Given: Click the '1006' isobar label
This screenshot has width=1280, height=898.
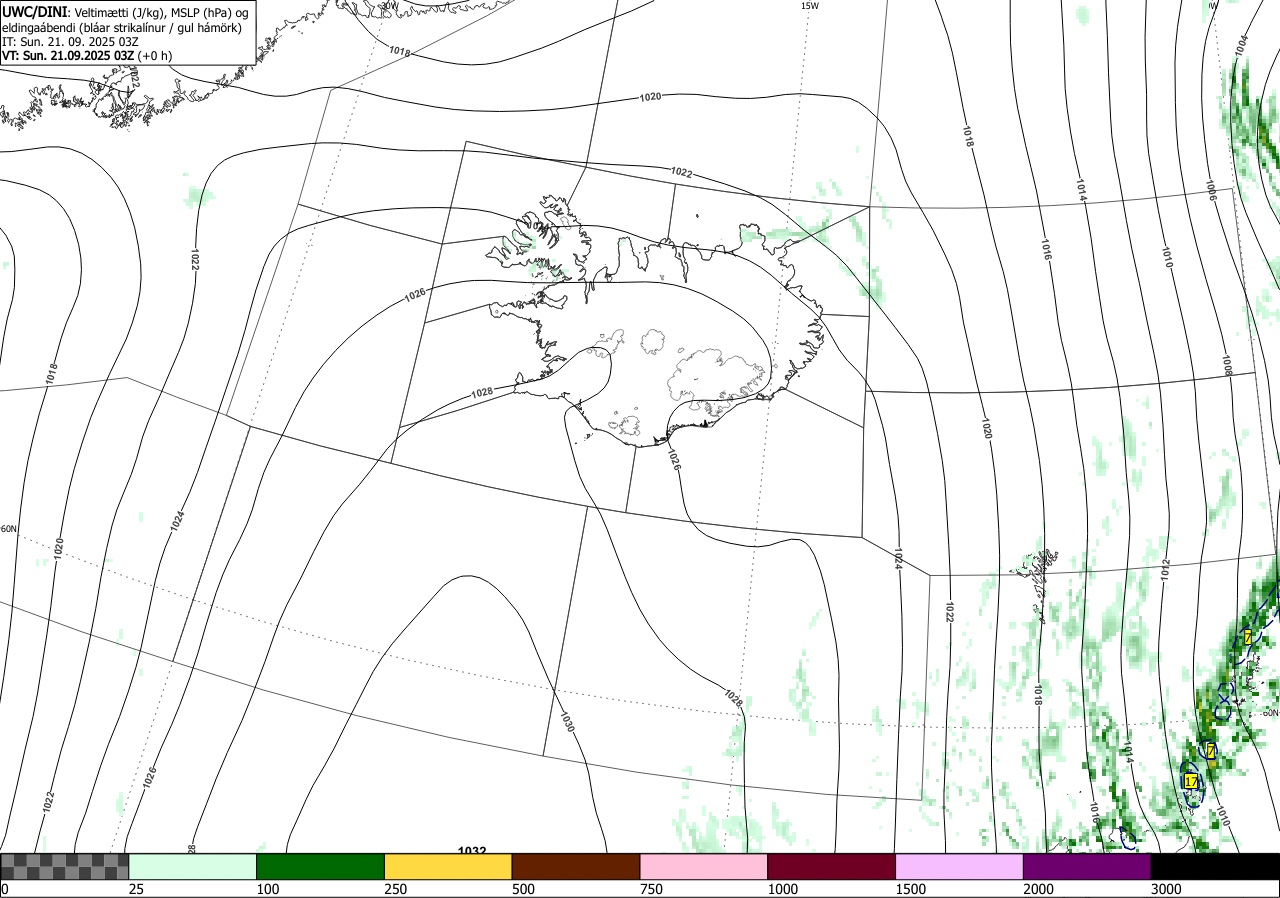Looking at the screenshot, I should click(1209, 191).
